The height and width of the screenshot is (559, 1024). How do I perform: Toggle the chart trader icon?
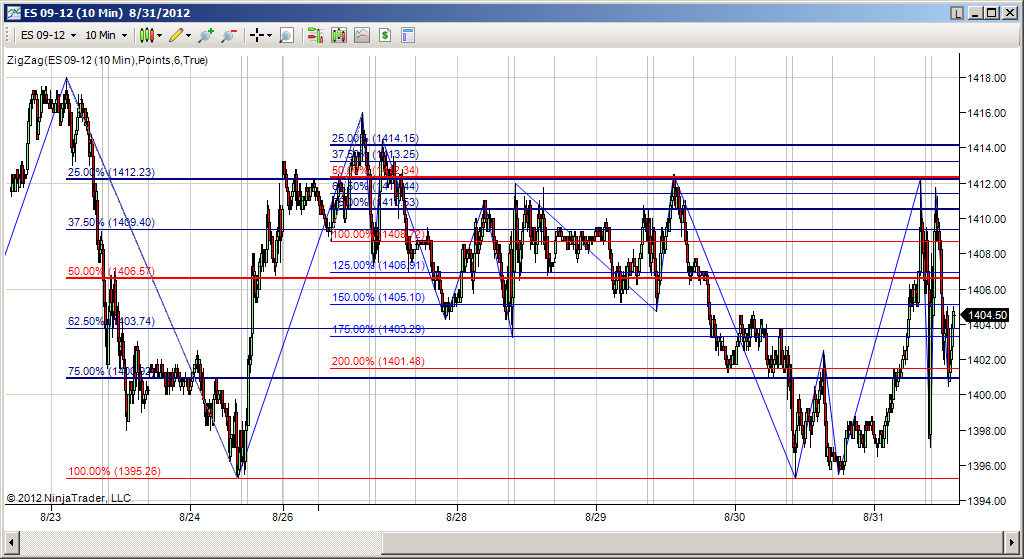pos(315,35)
